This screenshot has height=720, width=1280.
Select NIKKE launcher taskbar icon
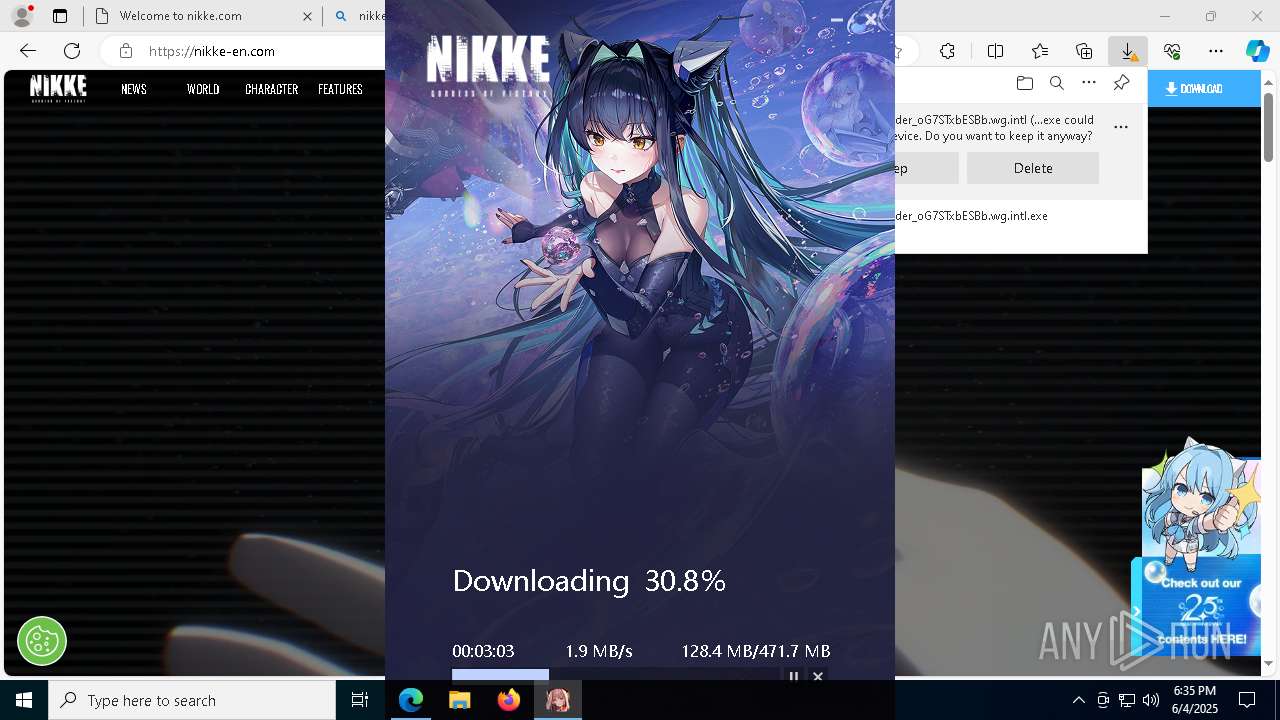[x=558, y=700]
